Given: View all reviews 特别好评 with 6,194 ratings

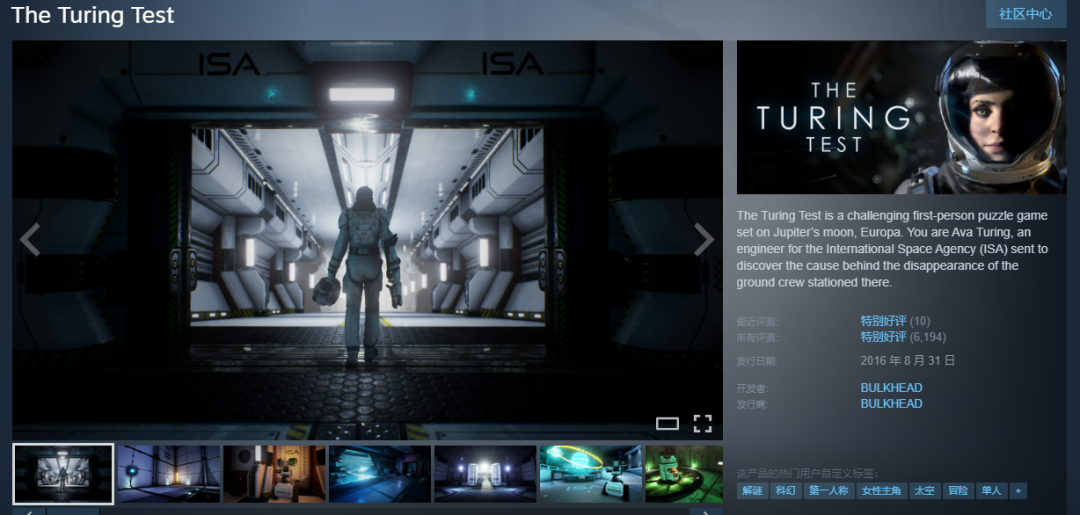Looking at the screenshot, I should (x=883, y=337).
